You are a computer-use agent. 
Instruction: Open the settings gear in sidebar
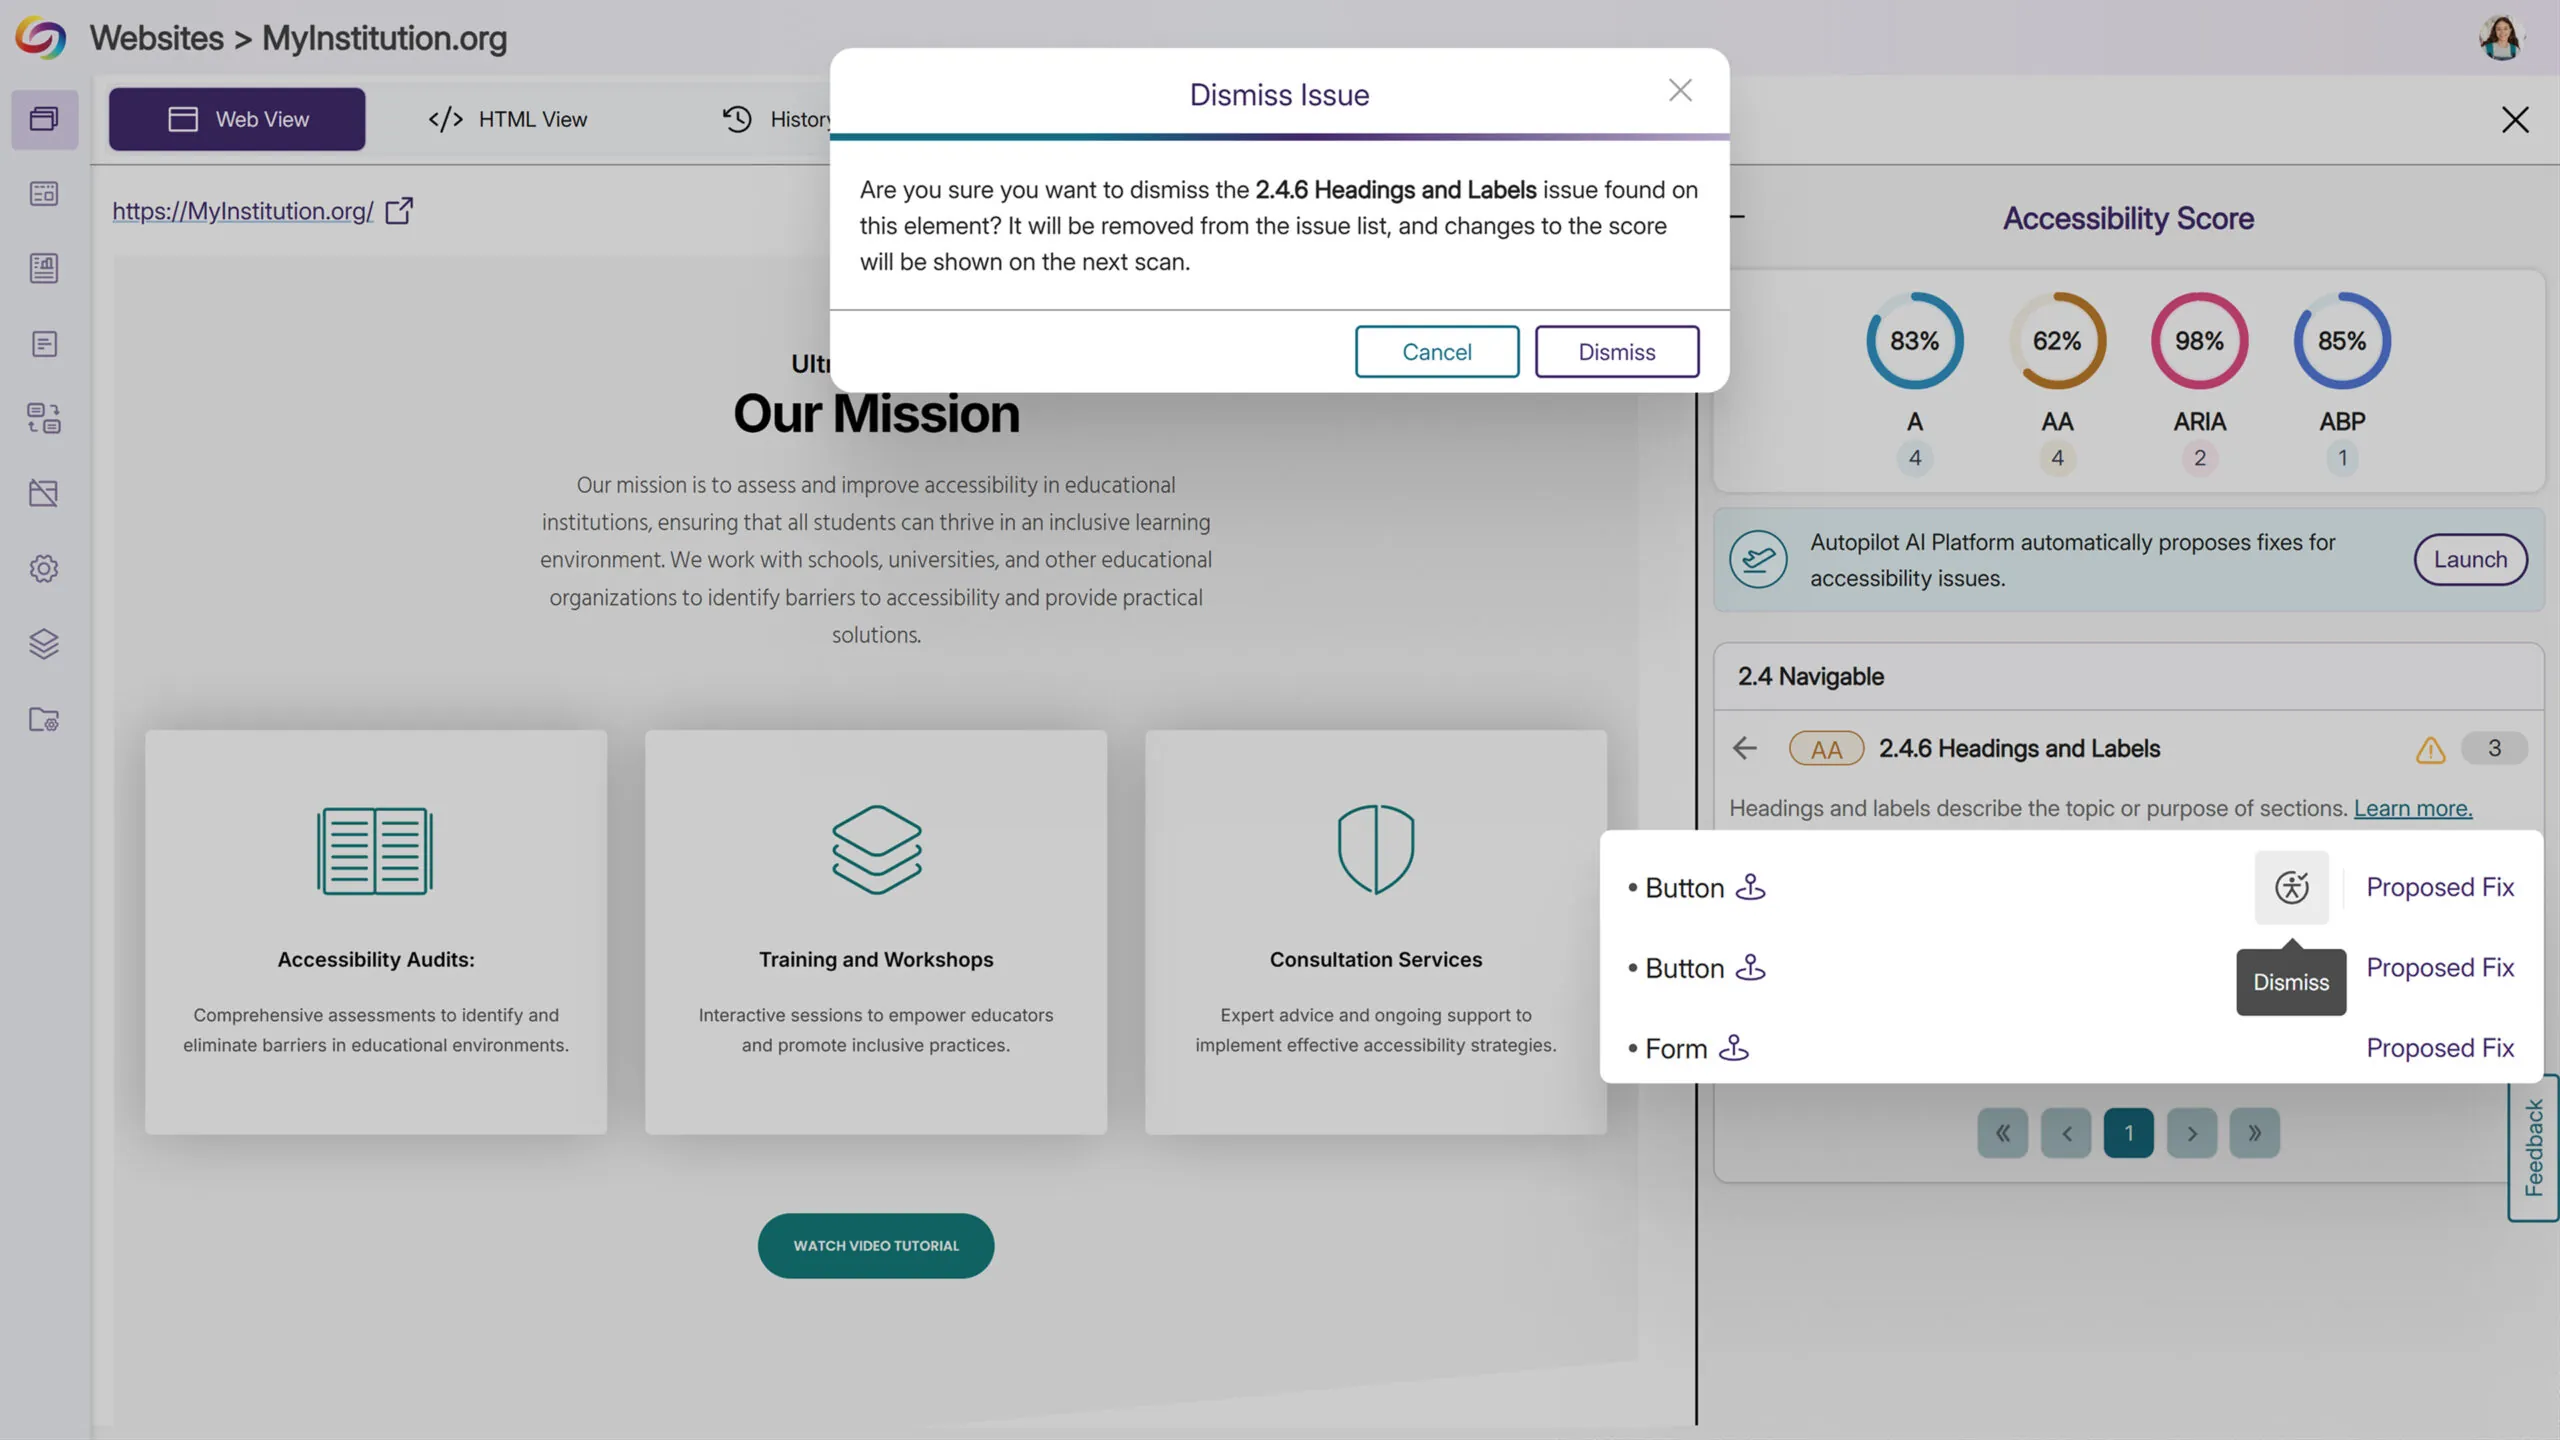pos(44,568)
